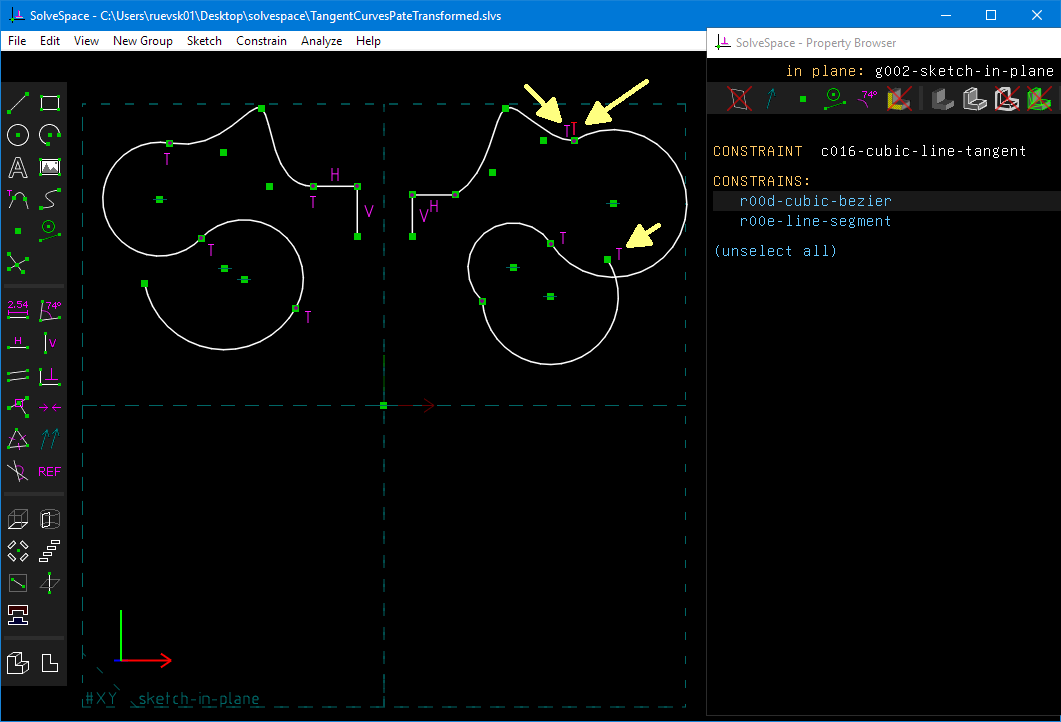Apply the Point On Line/Curve constraint
This screenshot has width=1061, height=722.
[18, 407]
